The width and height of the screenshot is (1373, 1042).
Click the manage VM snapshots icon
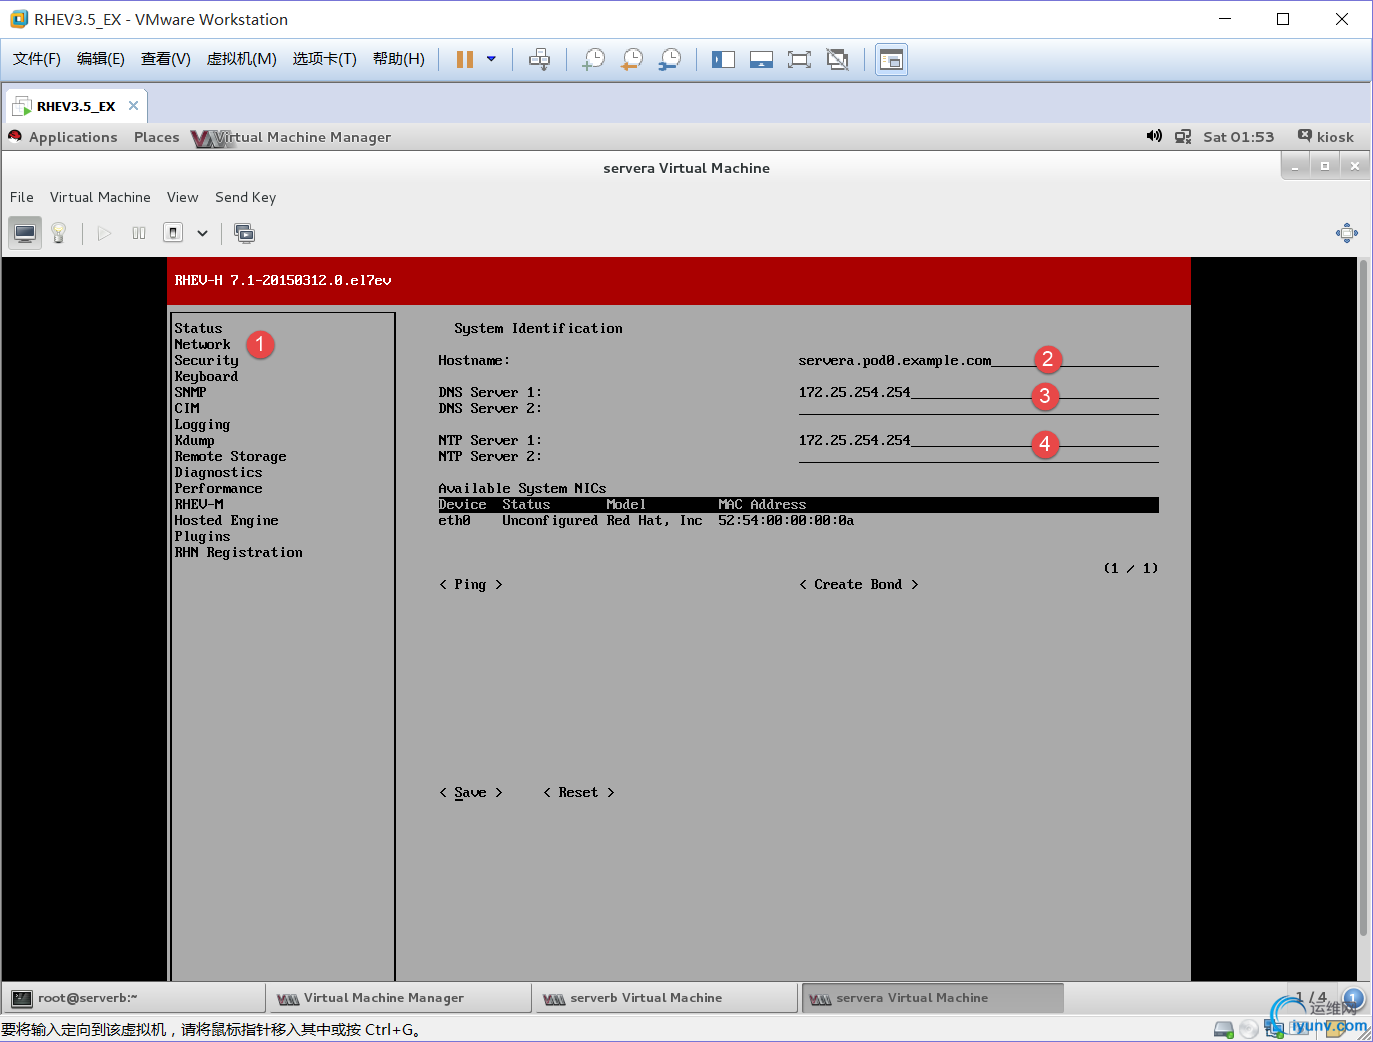pyautogui.click(x=244, y=233)
